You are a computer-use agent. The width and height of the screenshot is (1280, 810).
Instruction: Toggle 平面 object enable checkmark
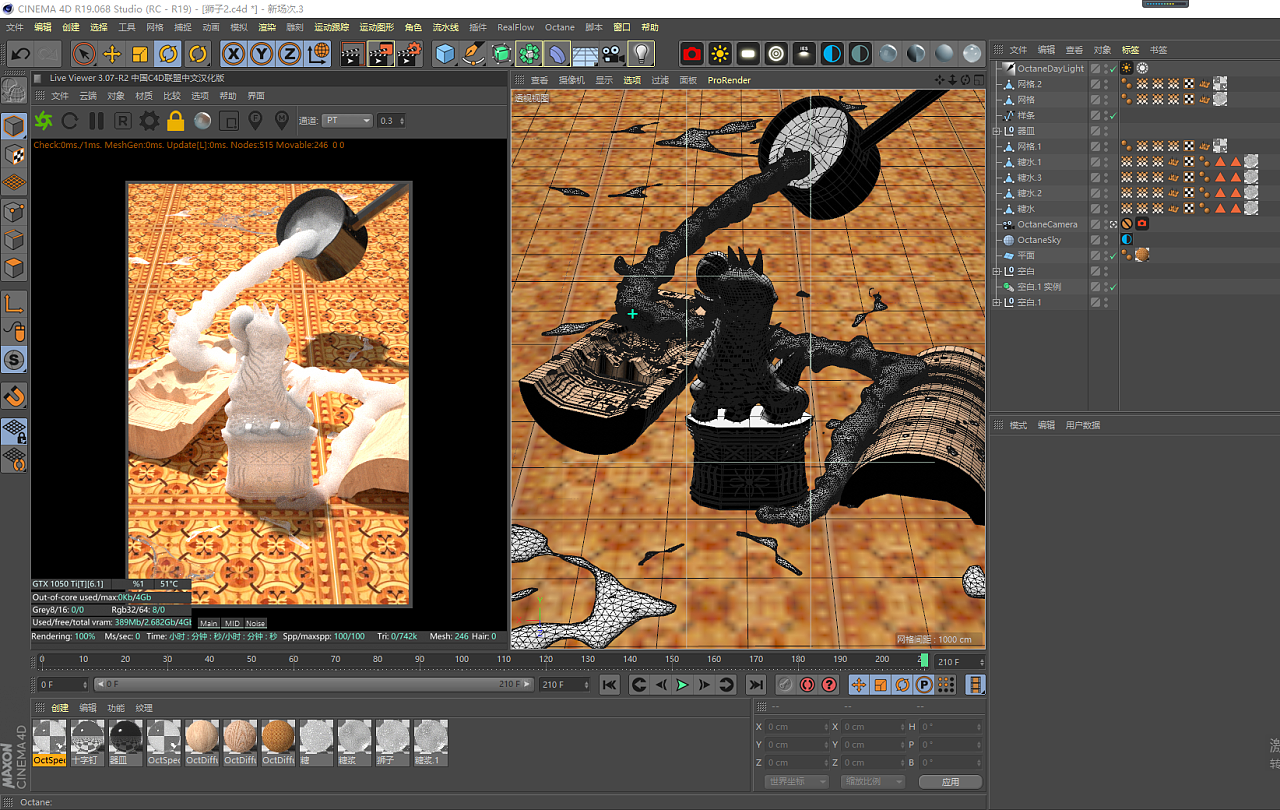pyautogui.click(x=1113, y=256)
